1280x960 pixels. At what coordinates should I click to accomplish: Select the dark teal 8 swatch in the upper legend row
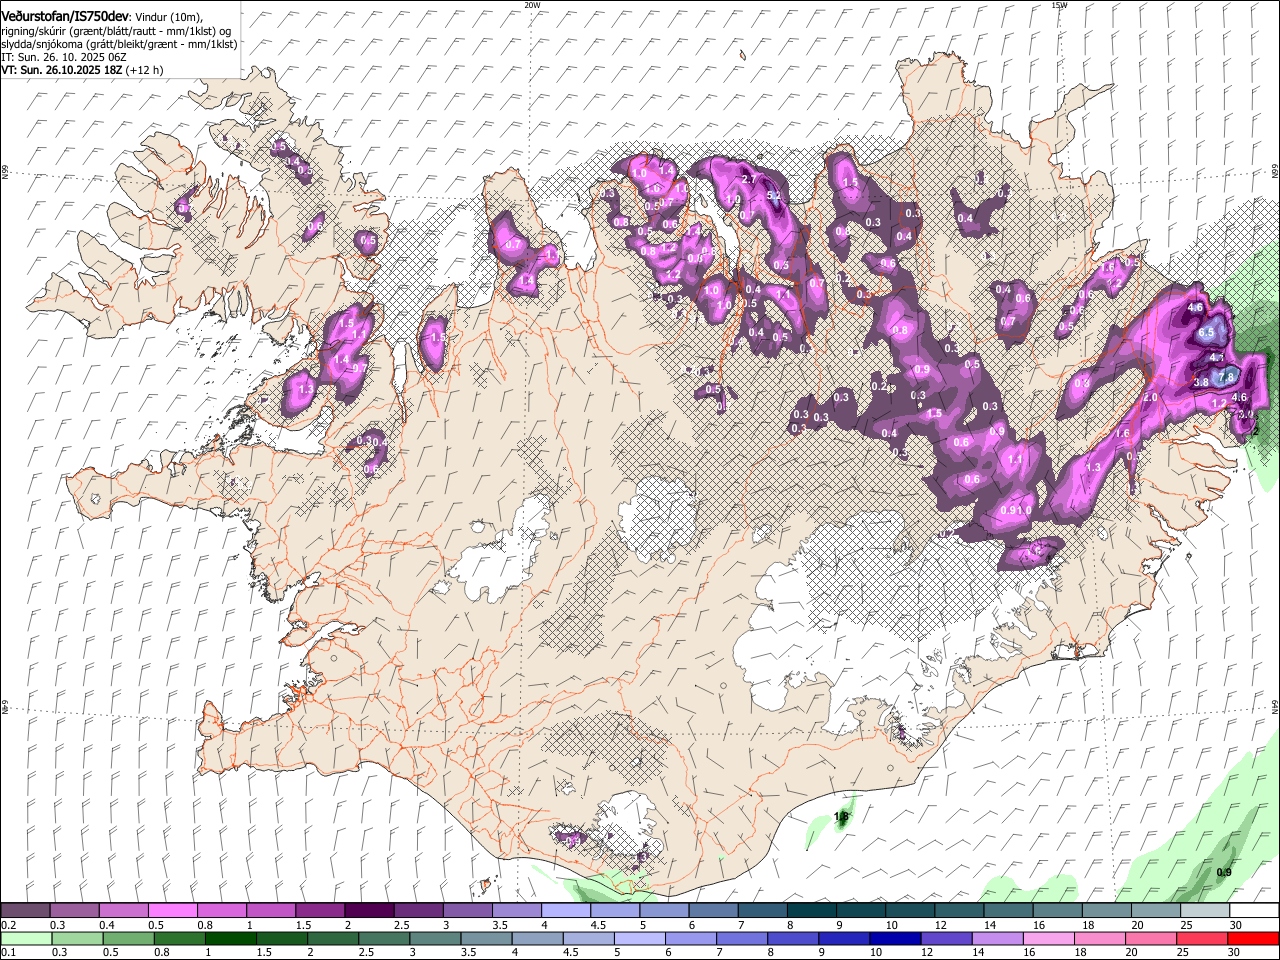[x=811, y=911]
